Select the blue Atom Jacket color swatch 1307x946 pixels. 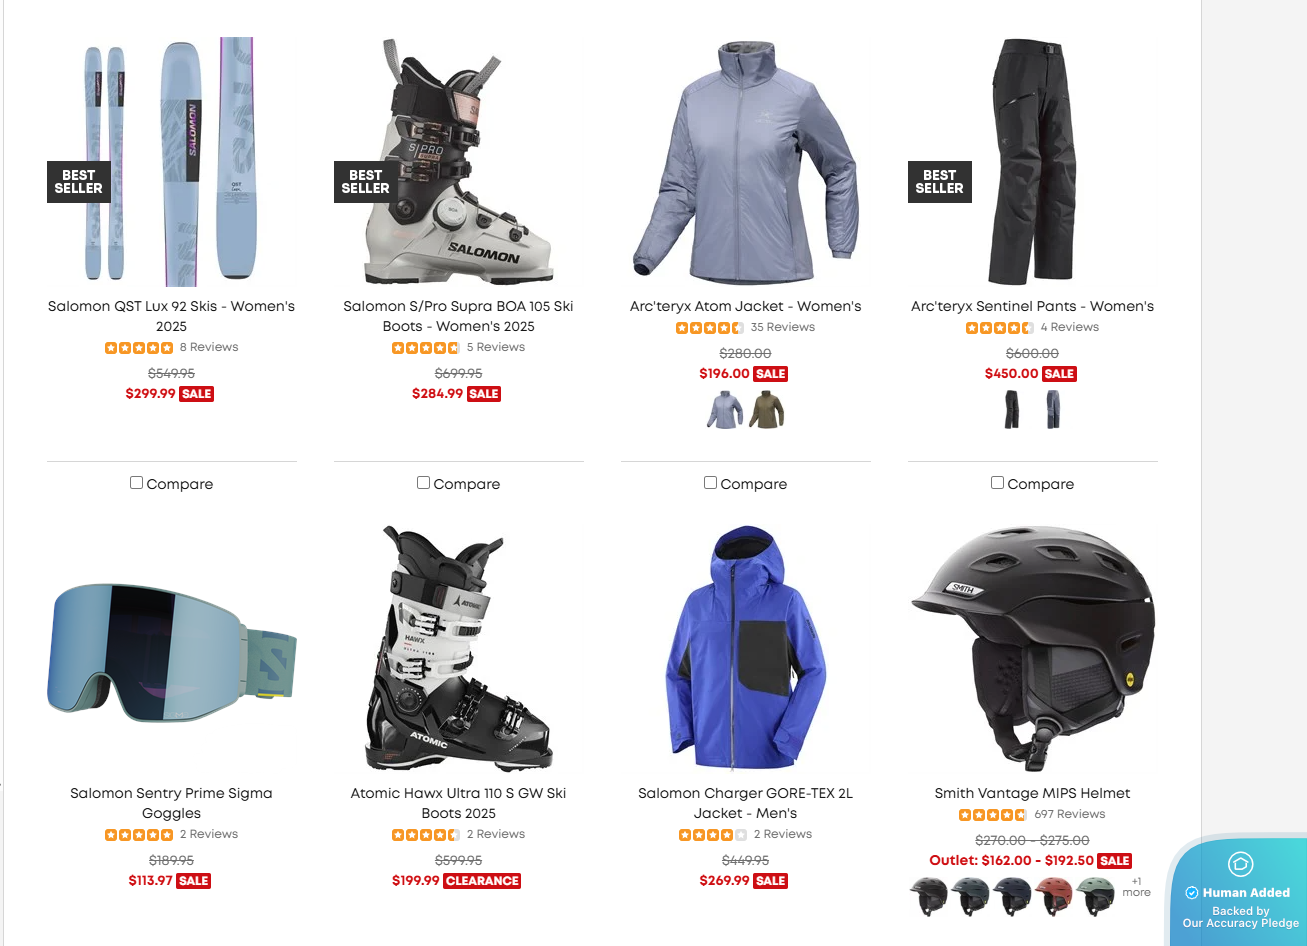(725, 410)
